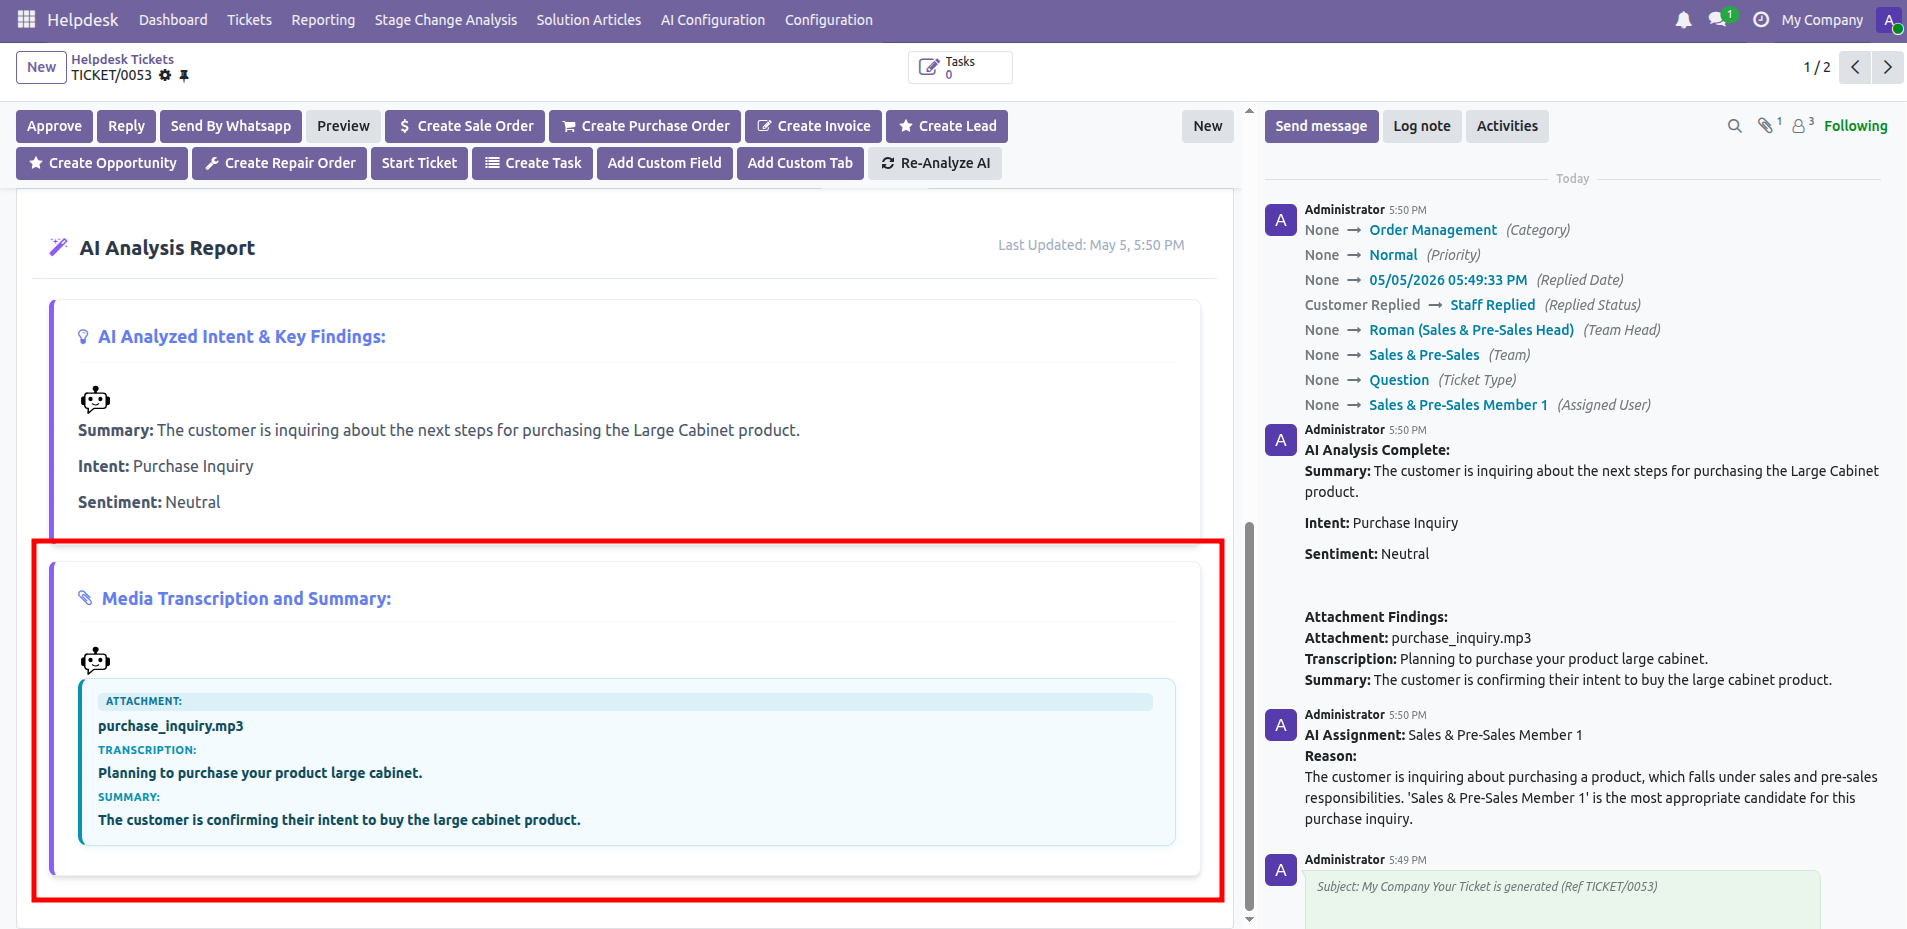Open AI Configuration menu
1907x929 pixels.
tap(713, 20)
